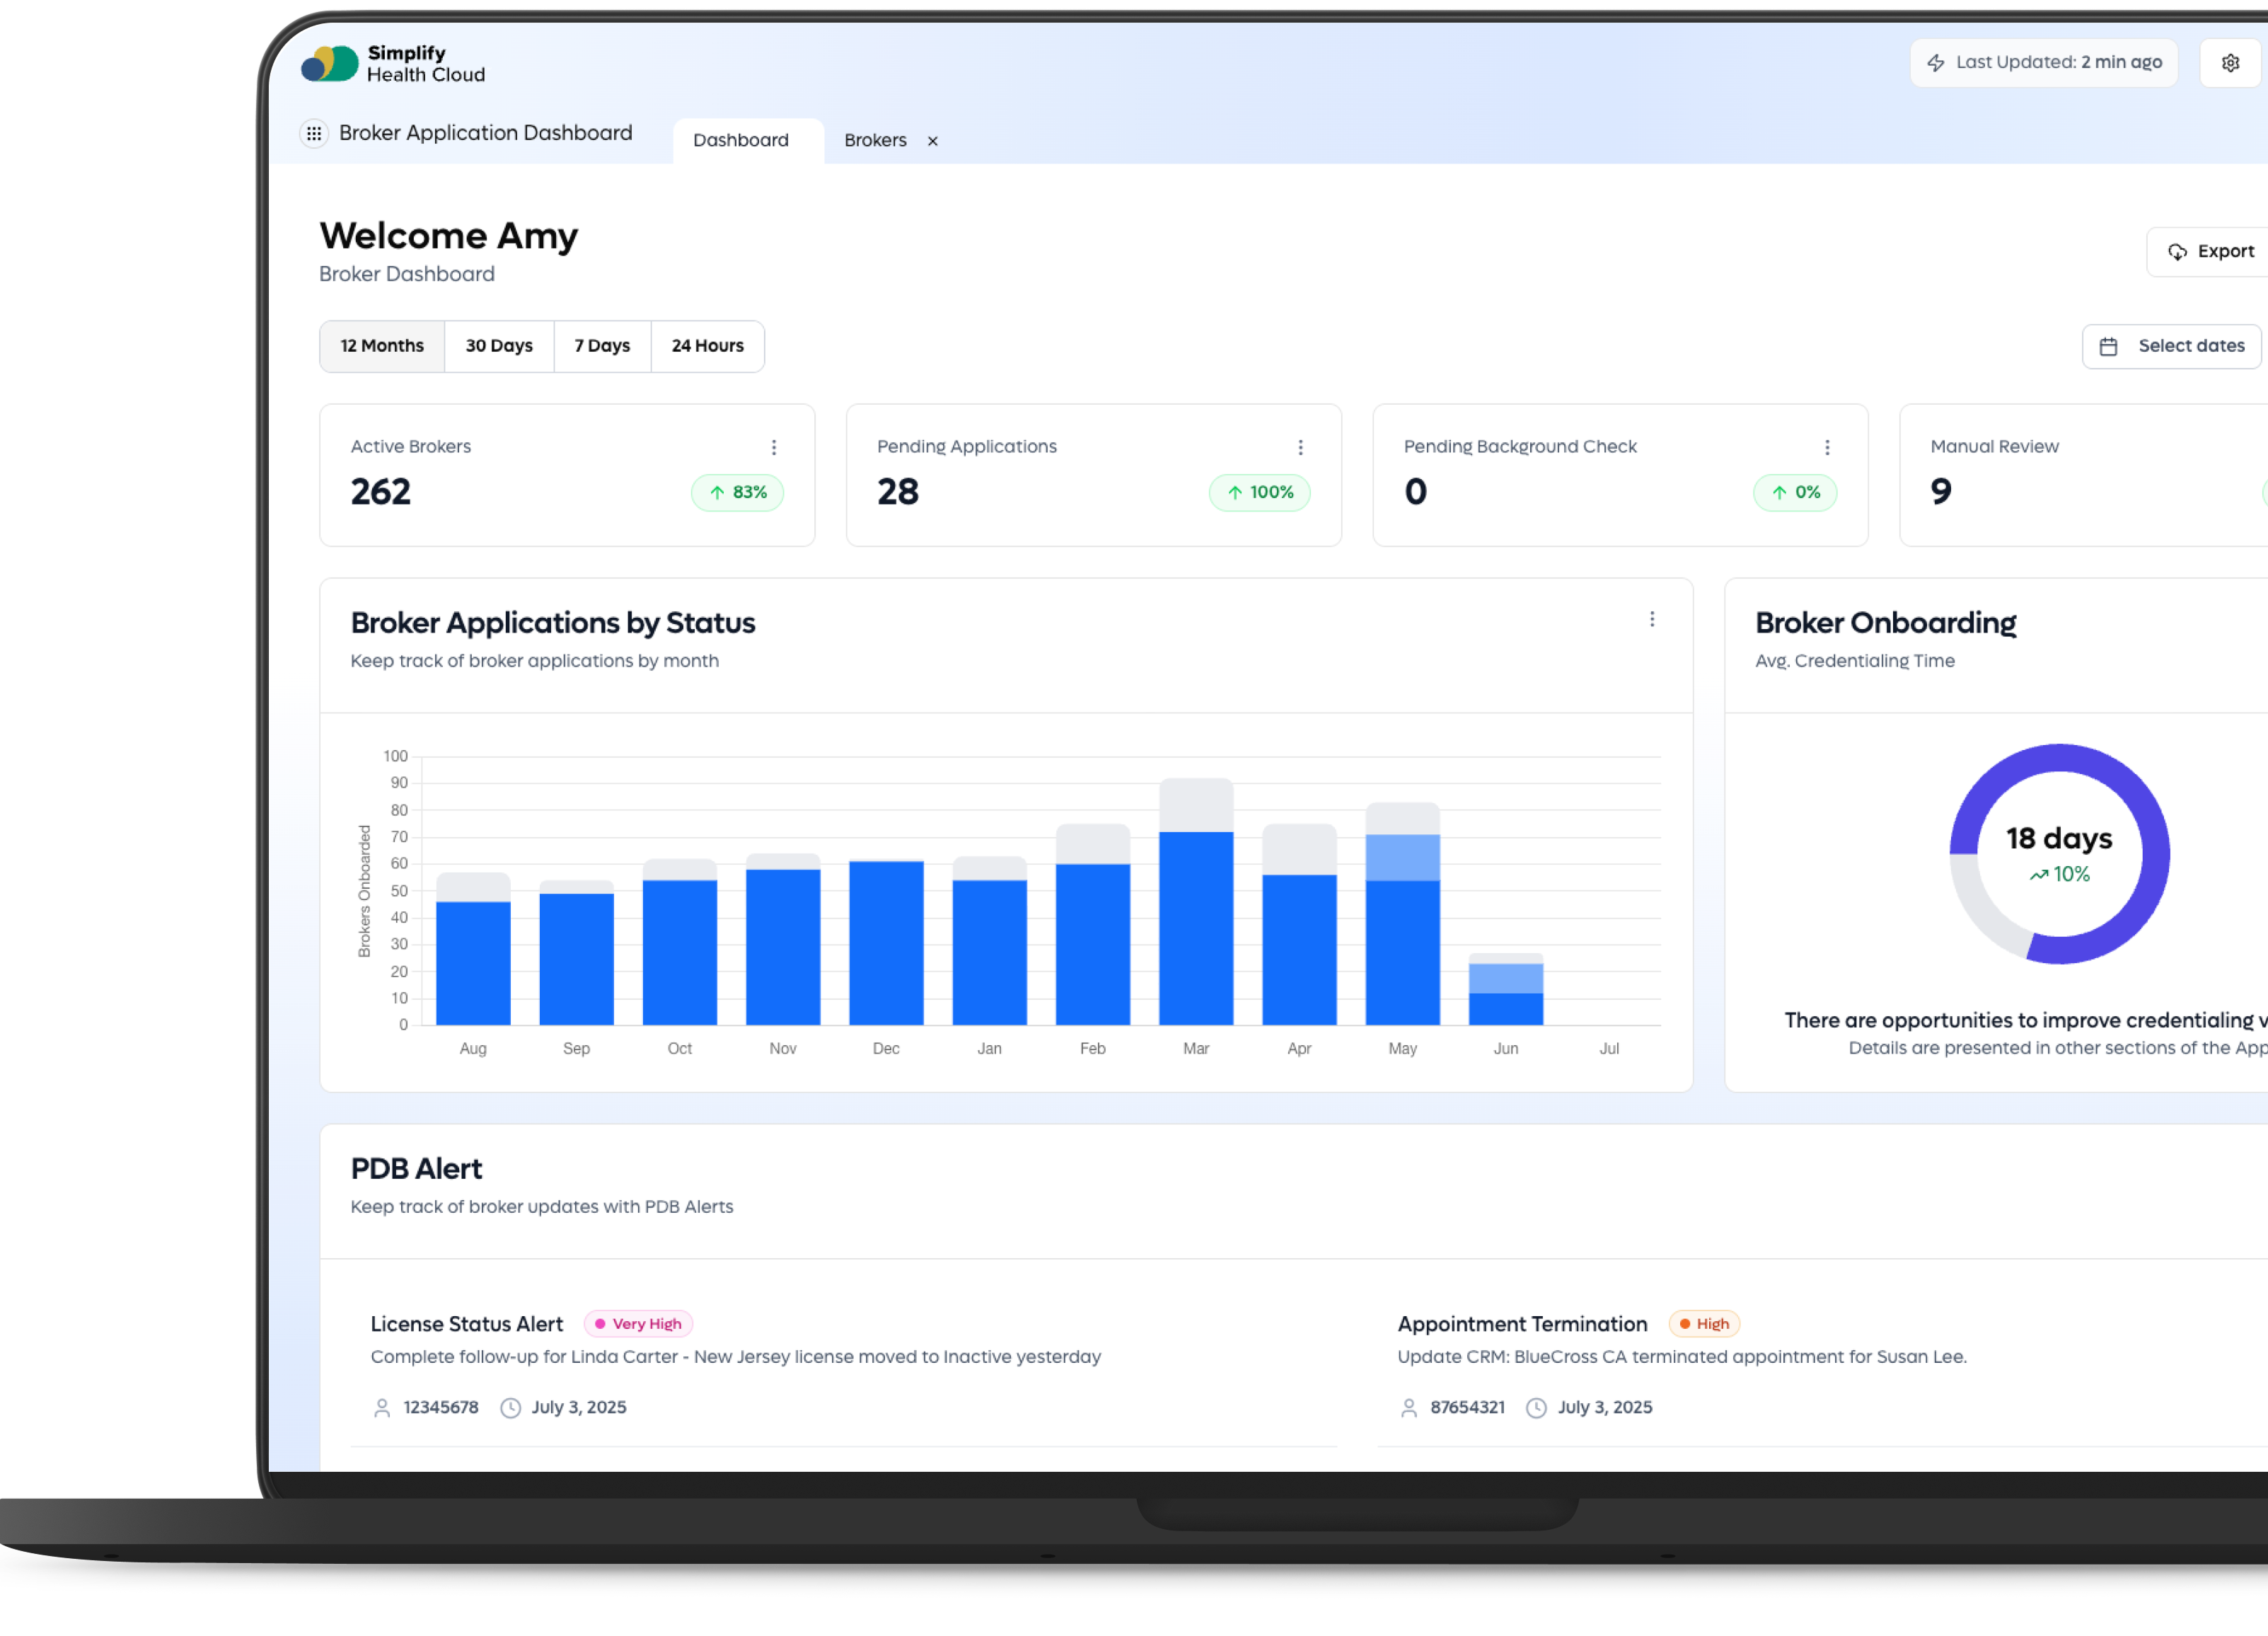The height and width of the screenshot is (1636, 2268).
Task: Click the app grid icon beside Broker Application Dashboard
Action: (315, 133)
